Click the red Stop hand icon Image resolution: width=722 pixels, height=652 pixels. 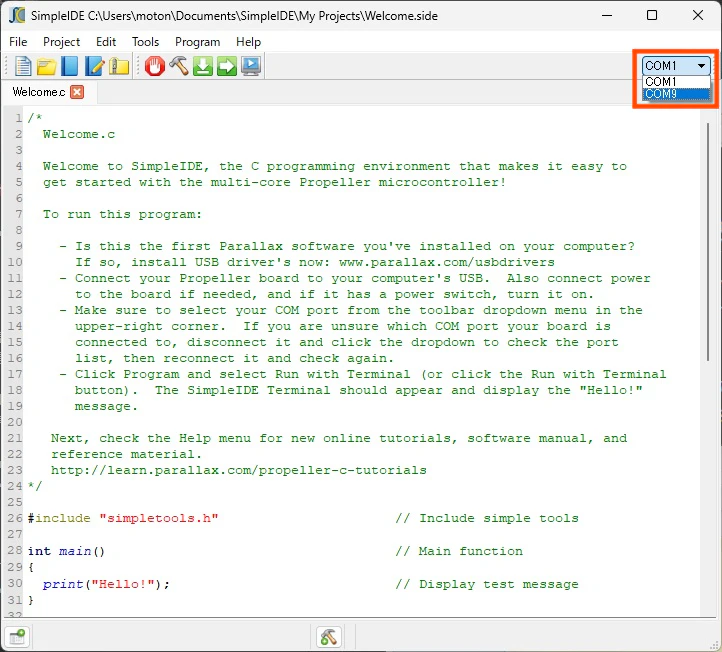tap(155, 66)
